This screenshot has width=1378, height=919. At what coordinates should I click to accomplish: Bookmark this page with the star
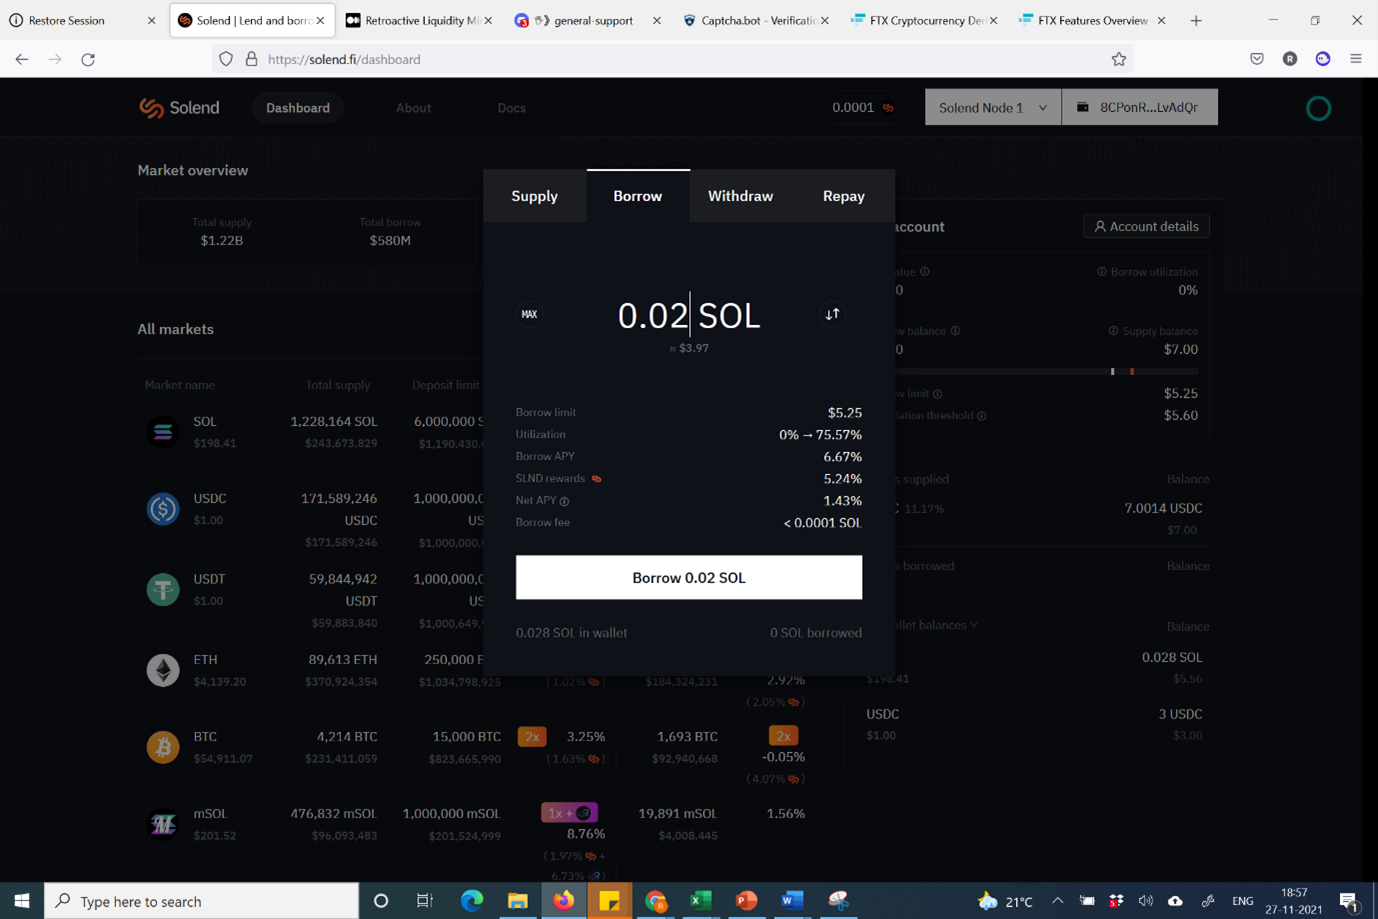point(1119,59)
